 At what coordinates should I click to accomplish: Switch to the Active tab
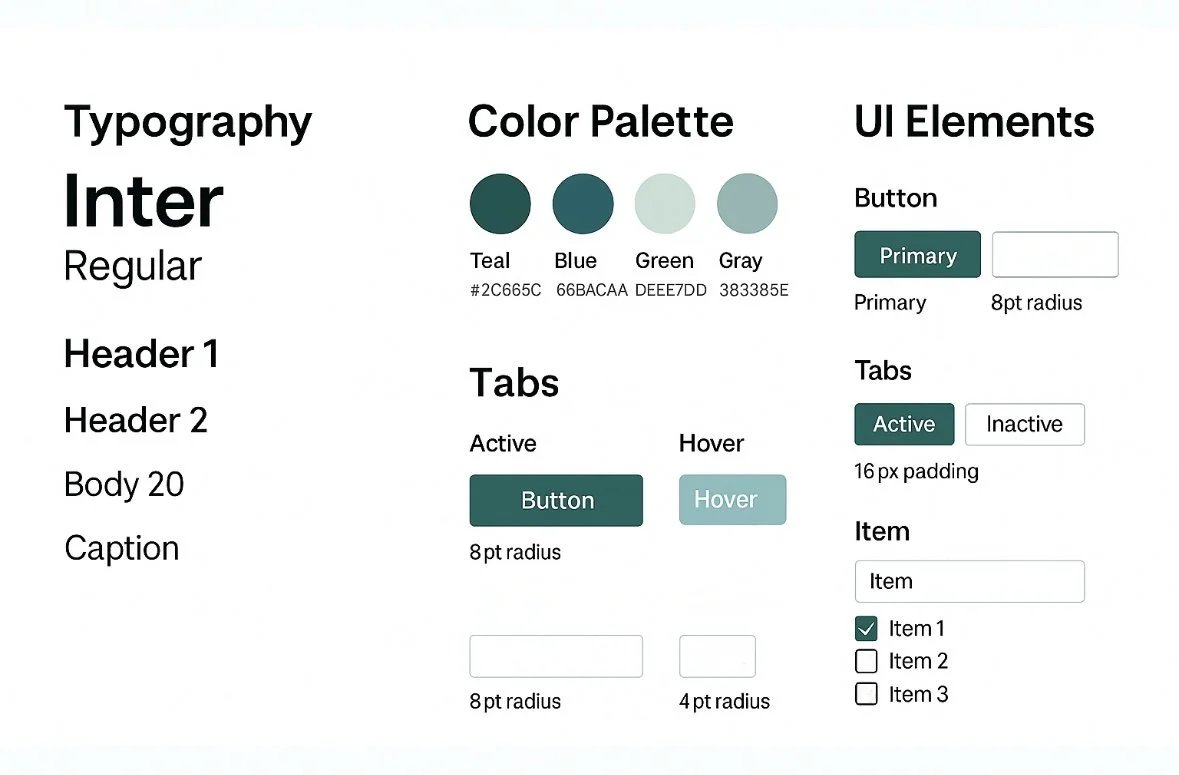(905, 424)
